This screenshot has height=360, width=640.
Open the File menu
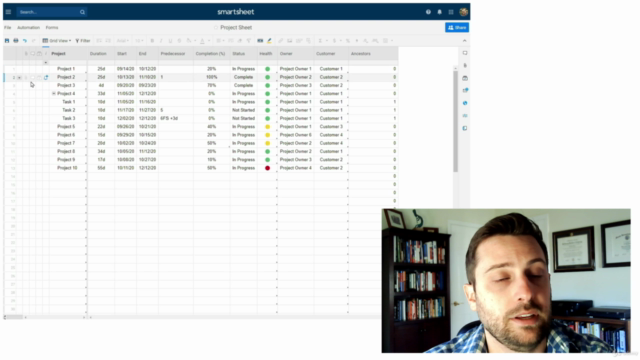point(8,27)
